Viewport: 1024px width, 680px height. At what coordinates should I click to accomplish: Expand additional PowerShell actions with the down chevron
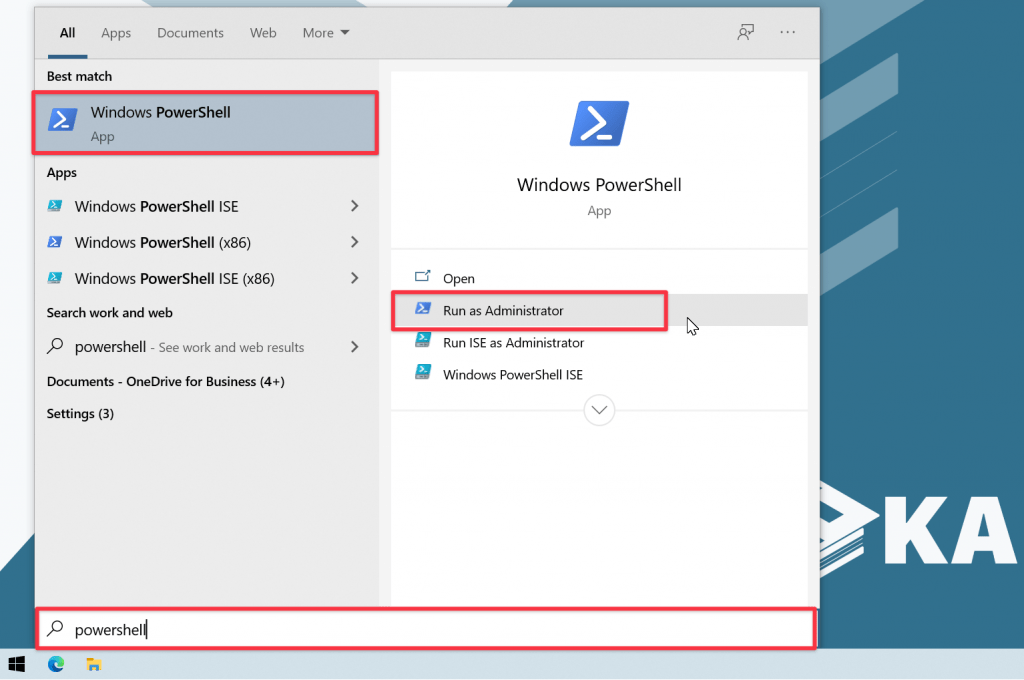click(599, 410)
